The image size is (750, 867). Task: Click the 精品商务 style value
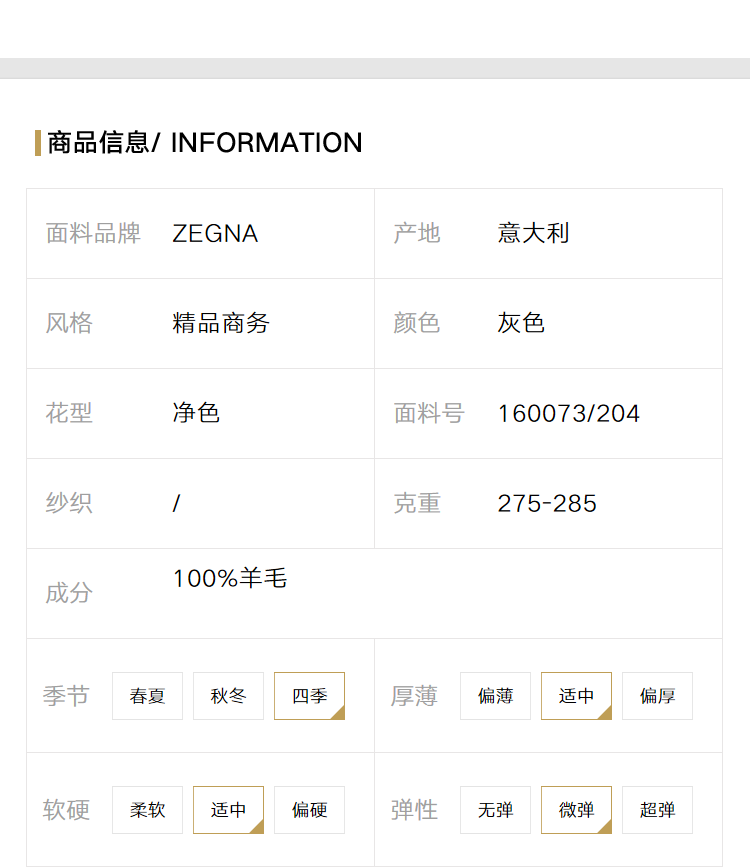221,323
